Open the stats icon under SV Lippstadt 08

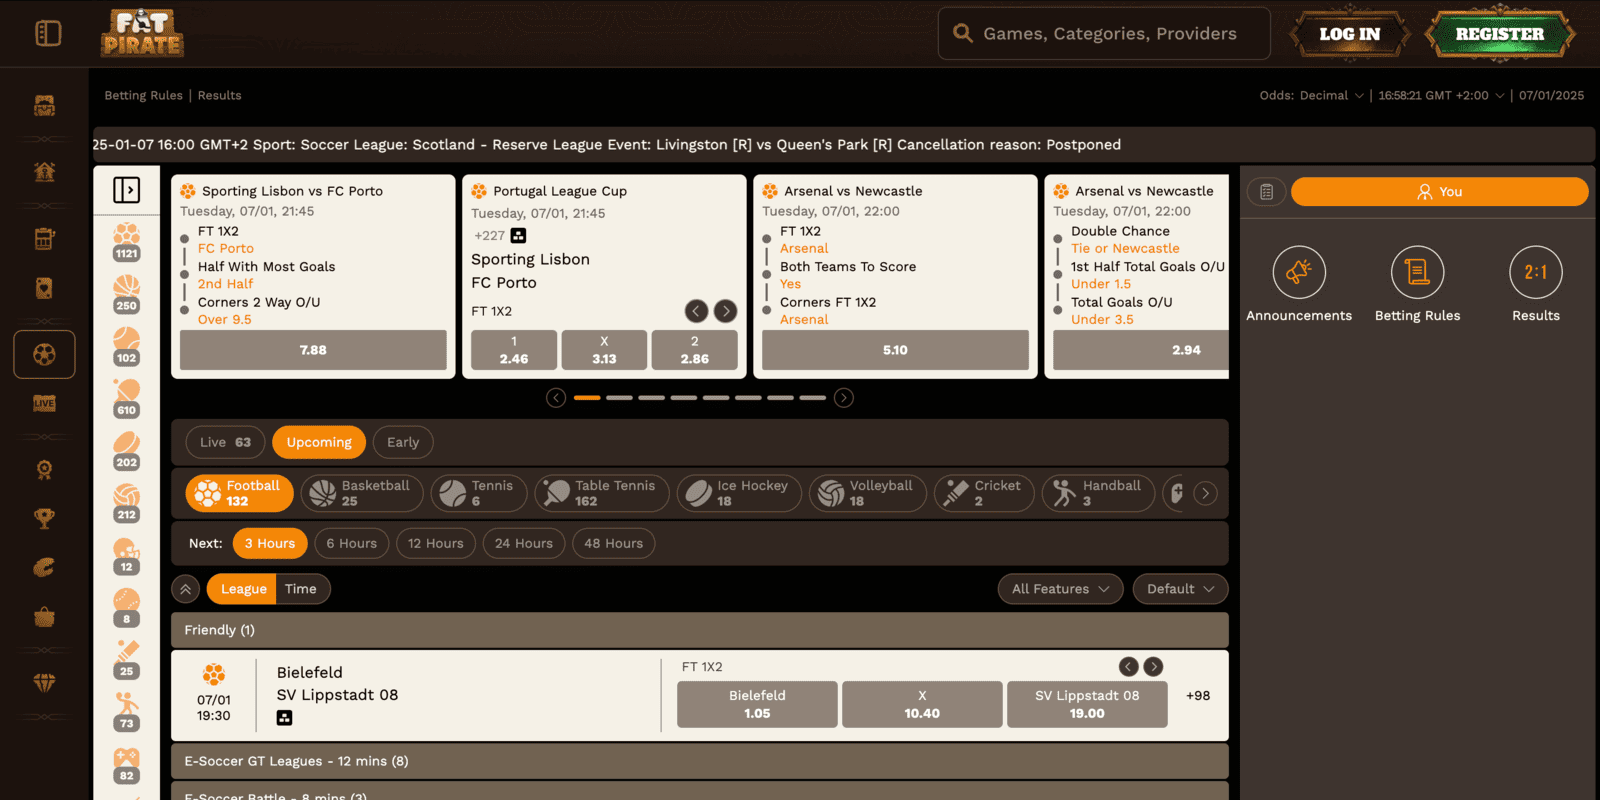click(284, 718)
